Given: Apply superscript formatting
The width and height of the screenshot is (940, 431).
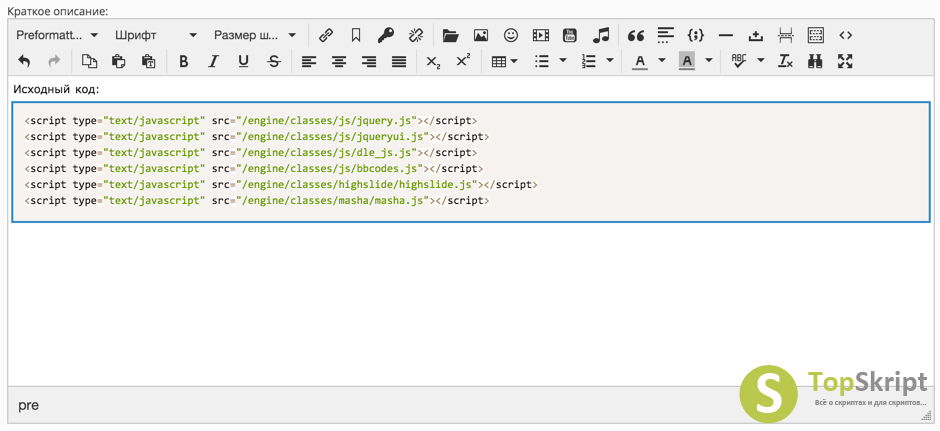Looking at the screenshot, I should (x=463, y=61).
